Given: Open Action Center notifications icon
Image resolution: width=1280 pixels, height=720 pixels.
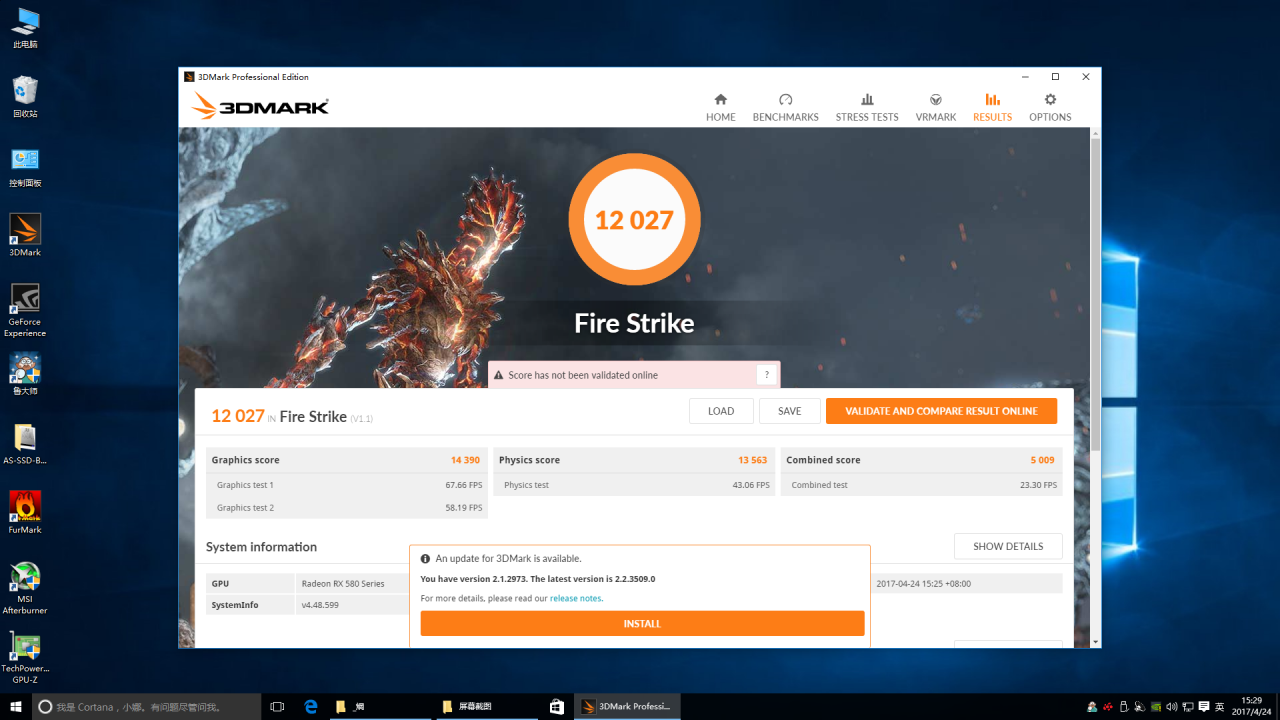Looking at the screenshot, I should [x=1203, y=707].
